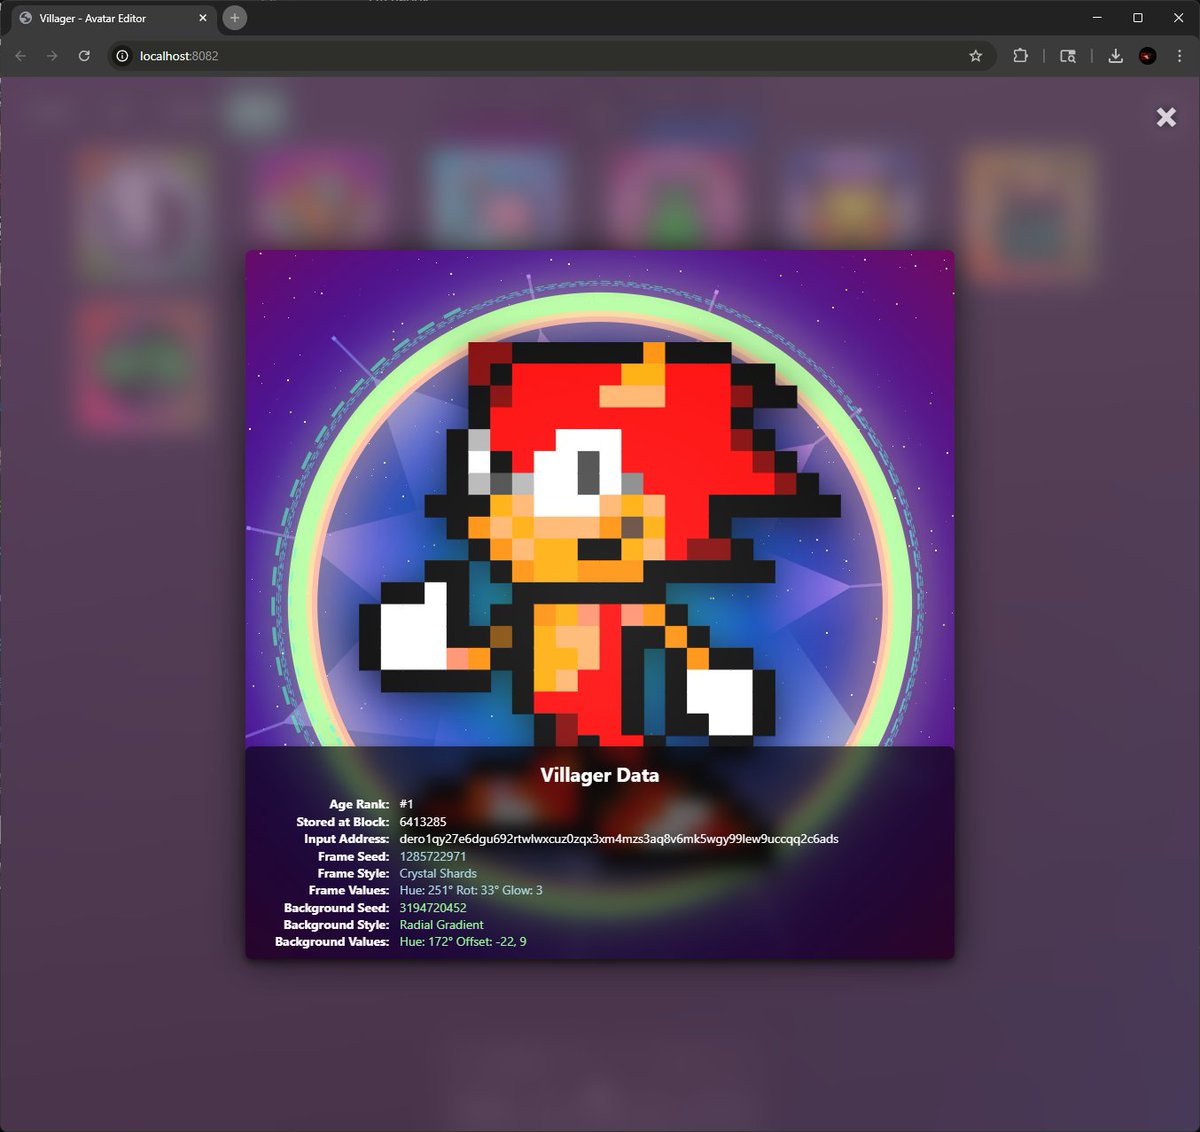The height and width of the screenshot is (1132, 1200).
Task: Reload the page with the refresh icon
Action: pos(84,56)
